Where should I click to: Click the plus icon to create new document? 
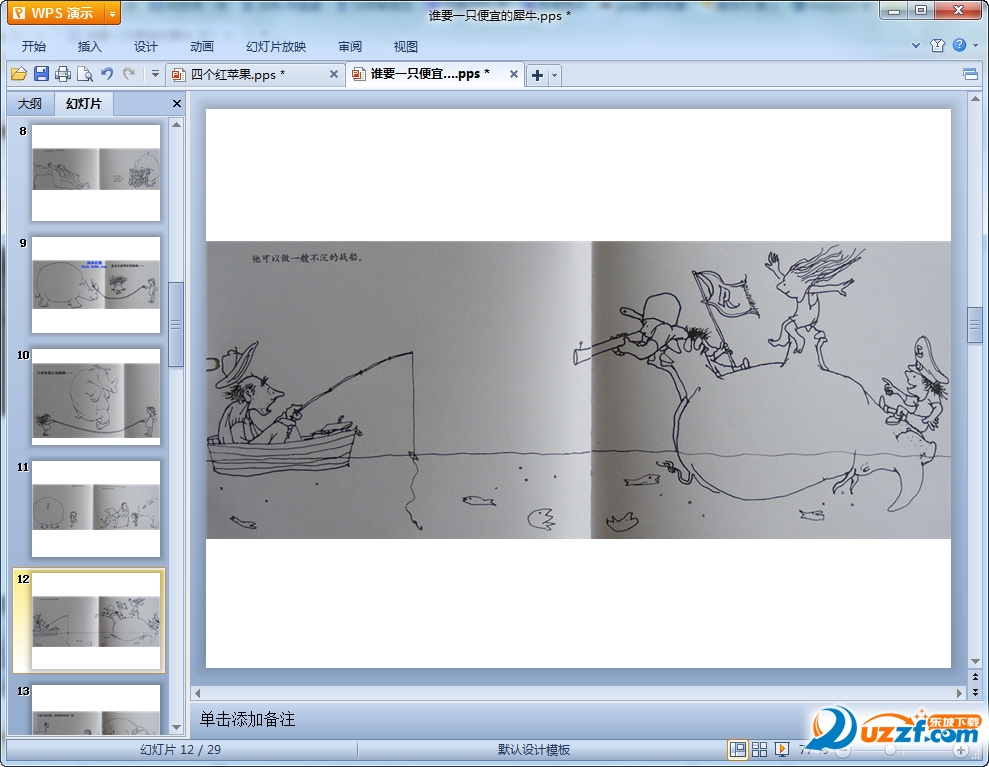537,76
